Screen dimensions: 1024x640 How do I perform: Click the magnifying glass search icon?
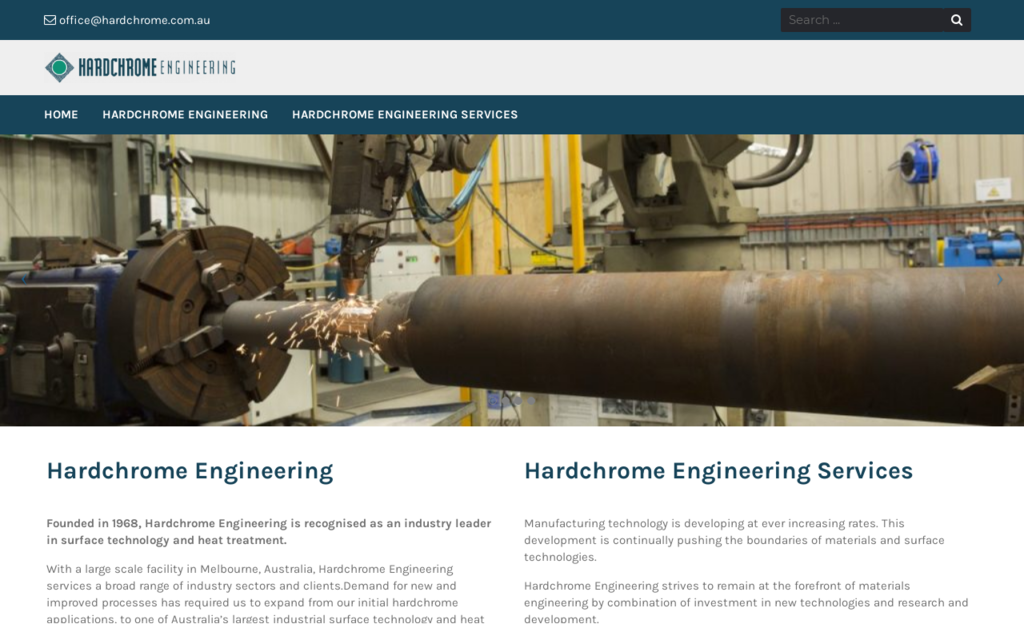click(x=956, y=19)
